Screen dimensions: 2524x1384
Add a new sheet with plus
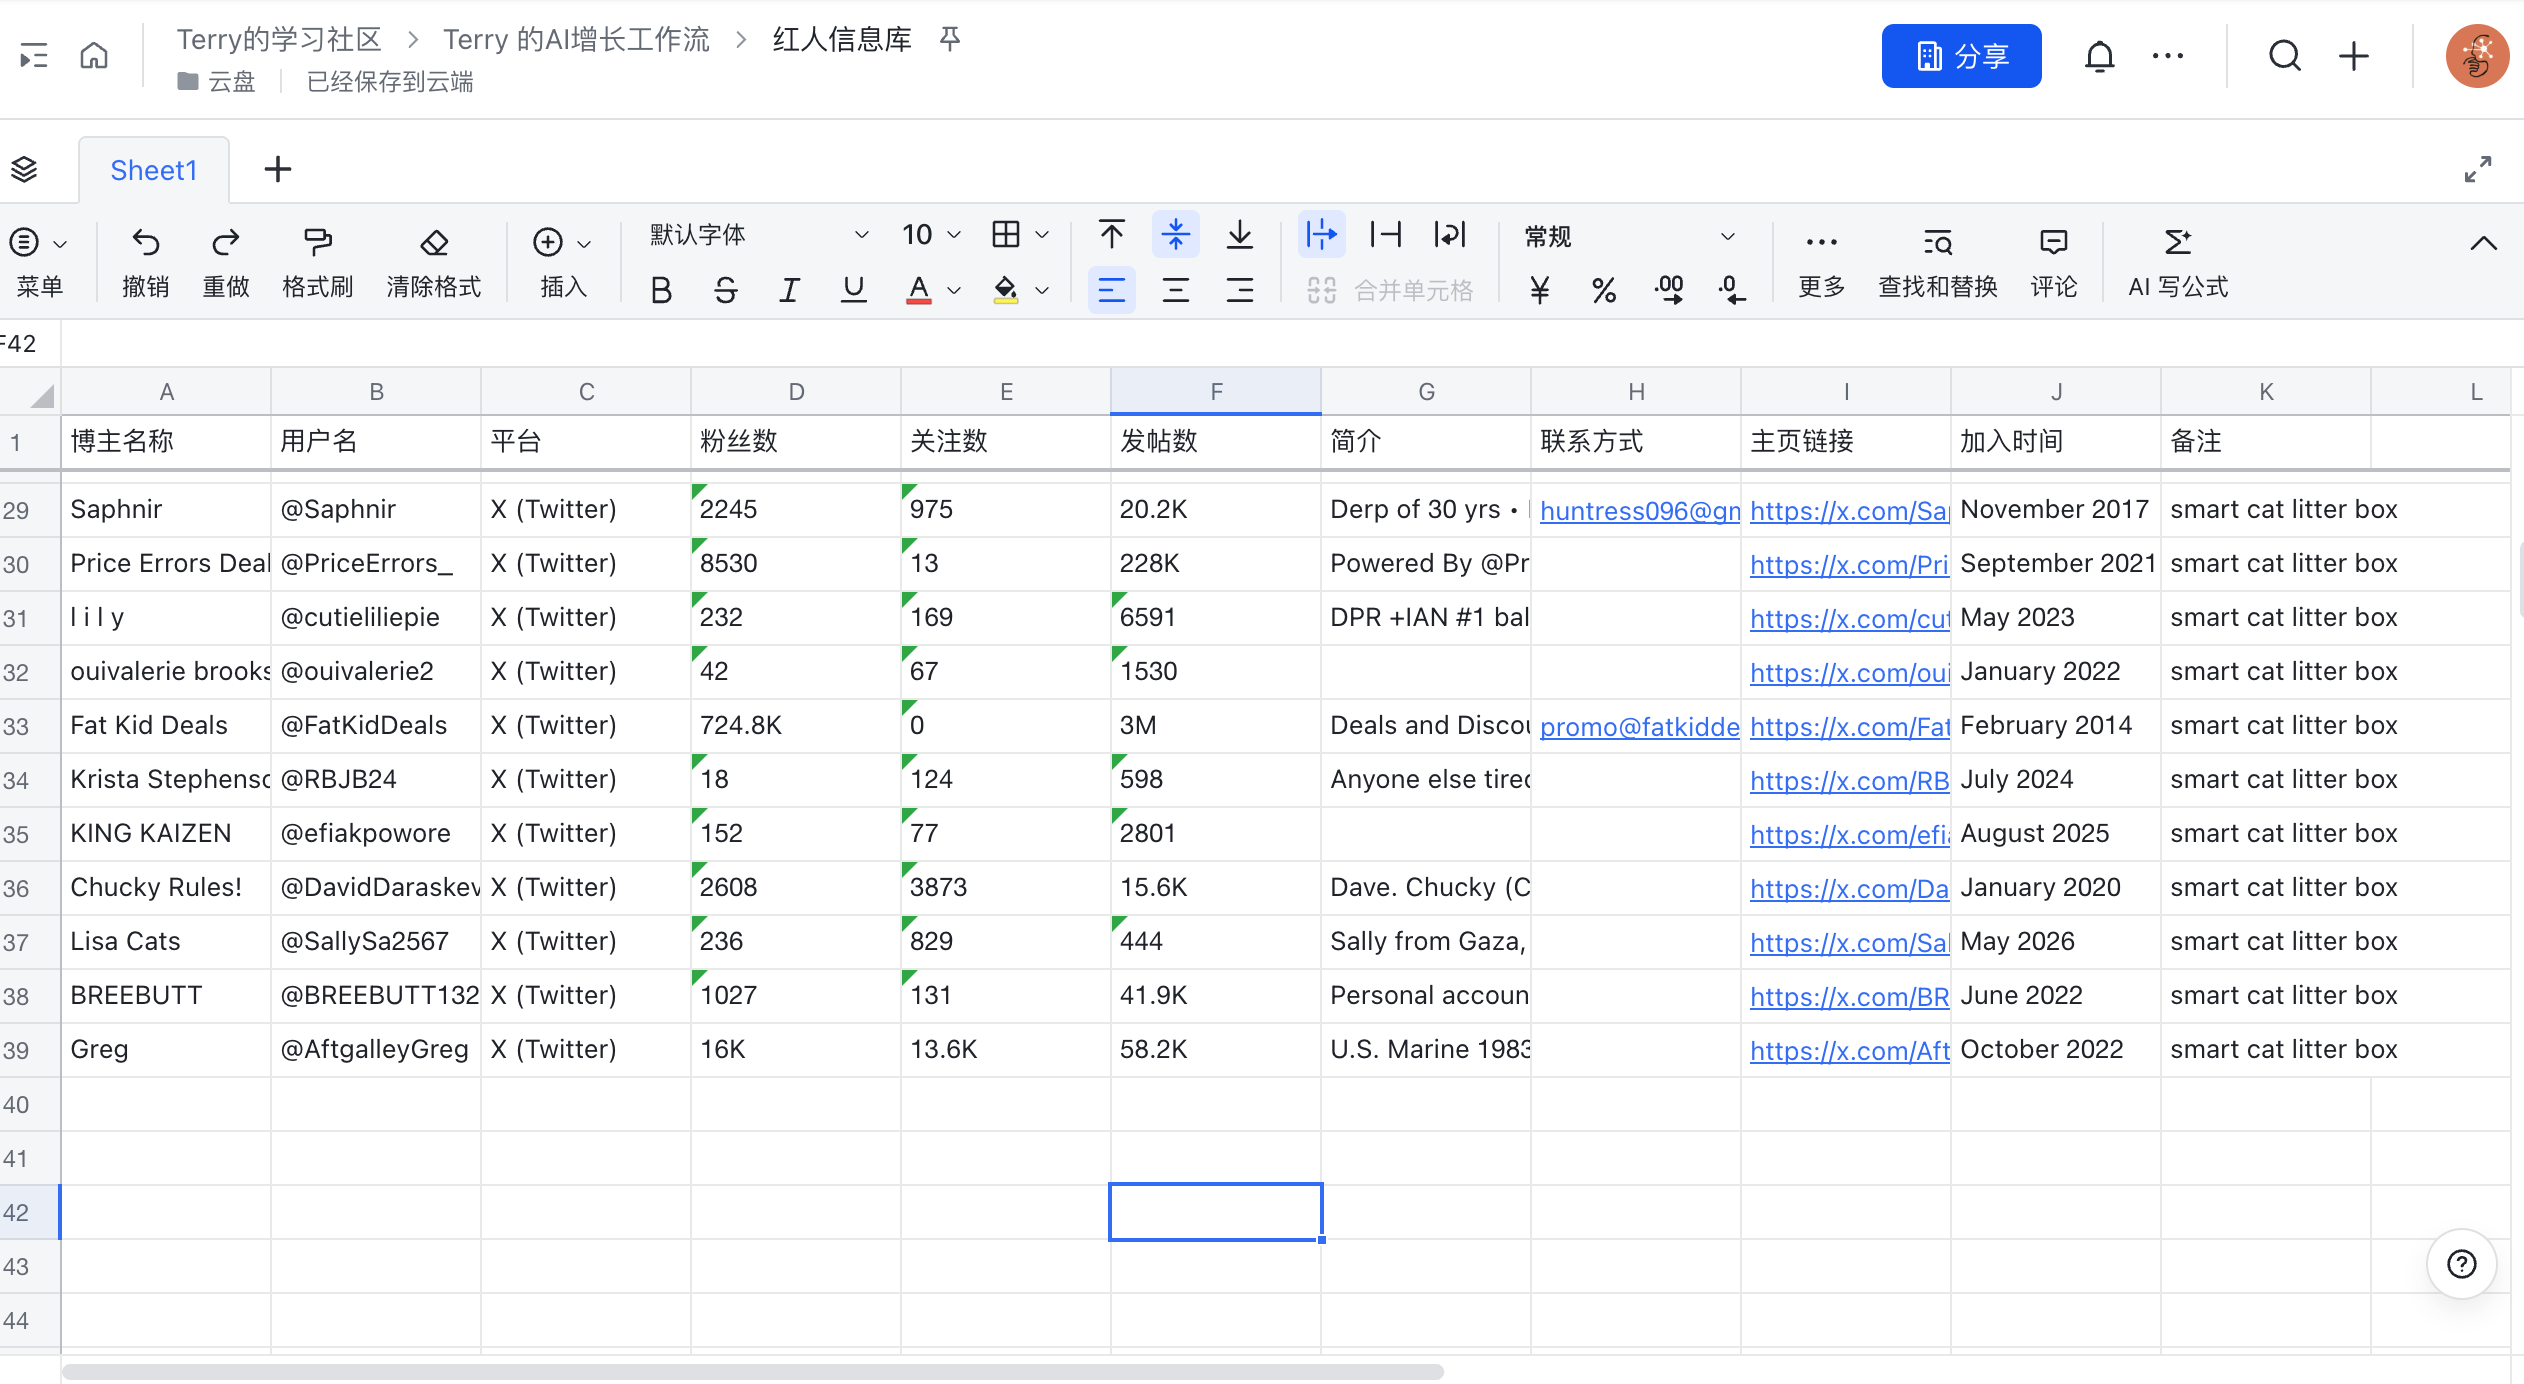[278, 170]
